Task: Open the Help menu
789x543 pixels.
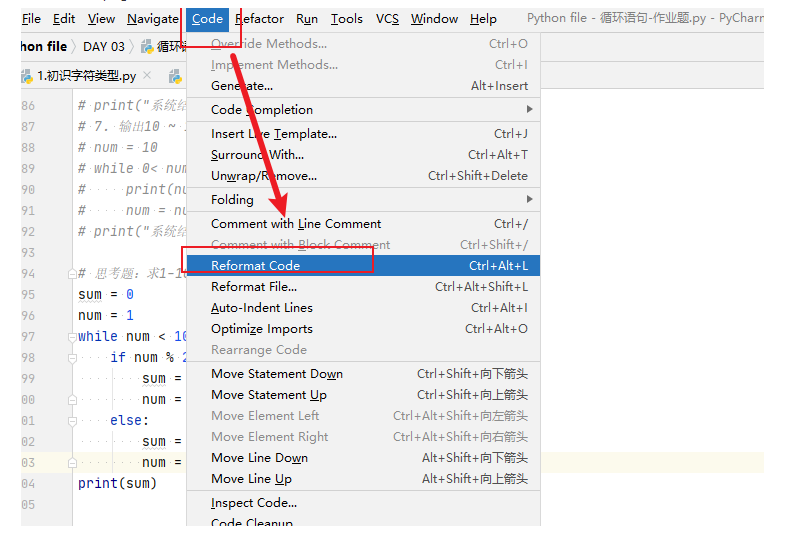Action: coord(483,19)
